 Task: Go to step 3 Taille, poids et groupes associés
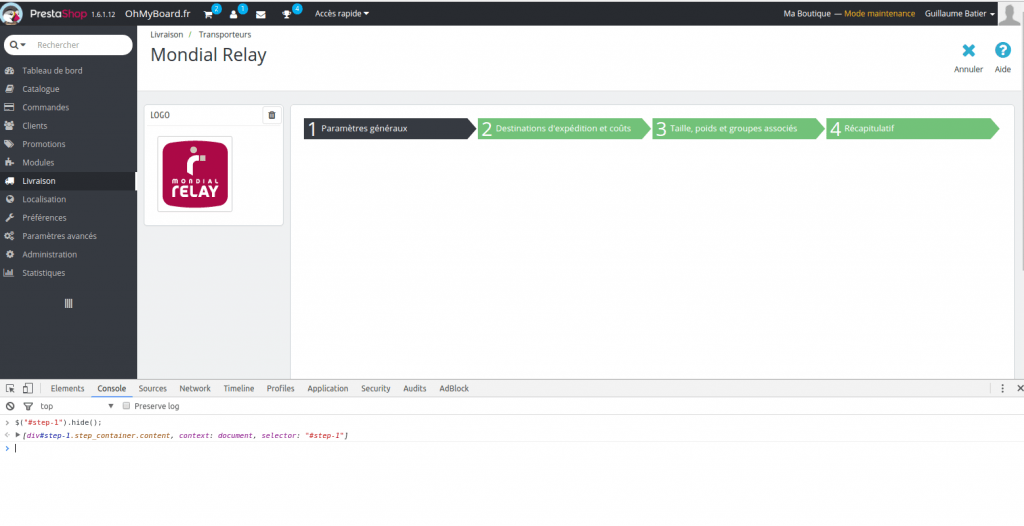pos(739,129)
